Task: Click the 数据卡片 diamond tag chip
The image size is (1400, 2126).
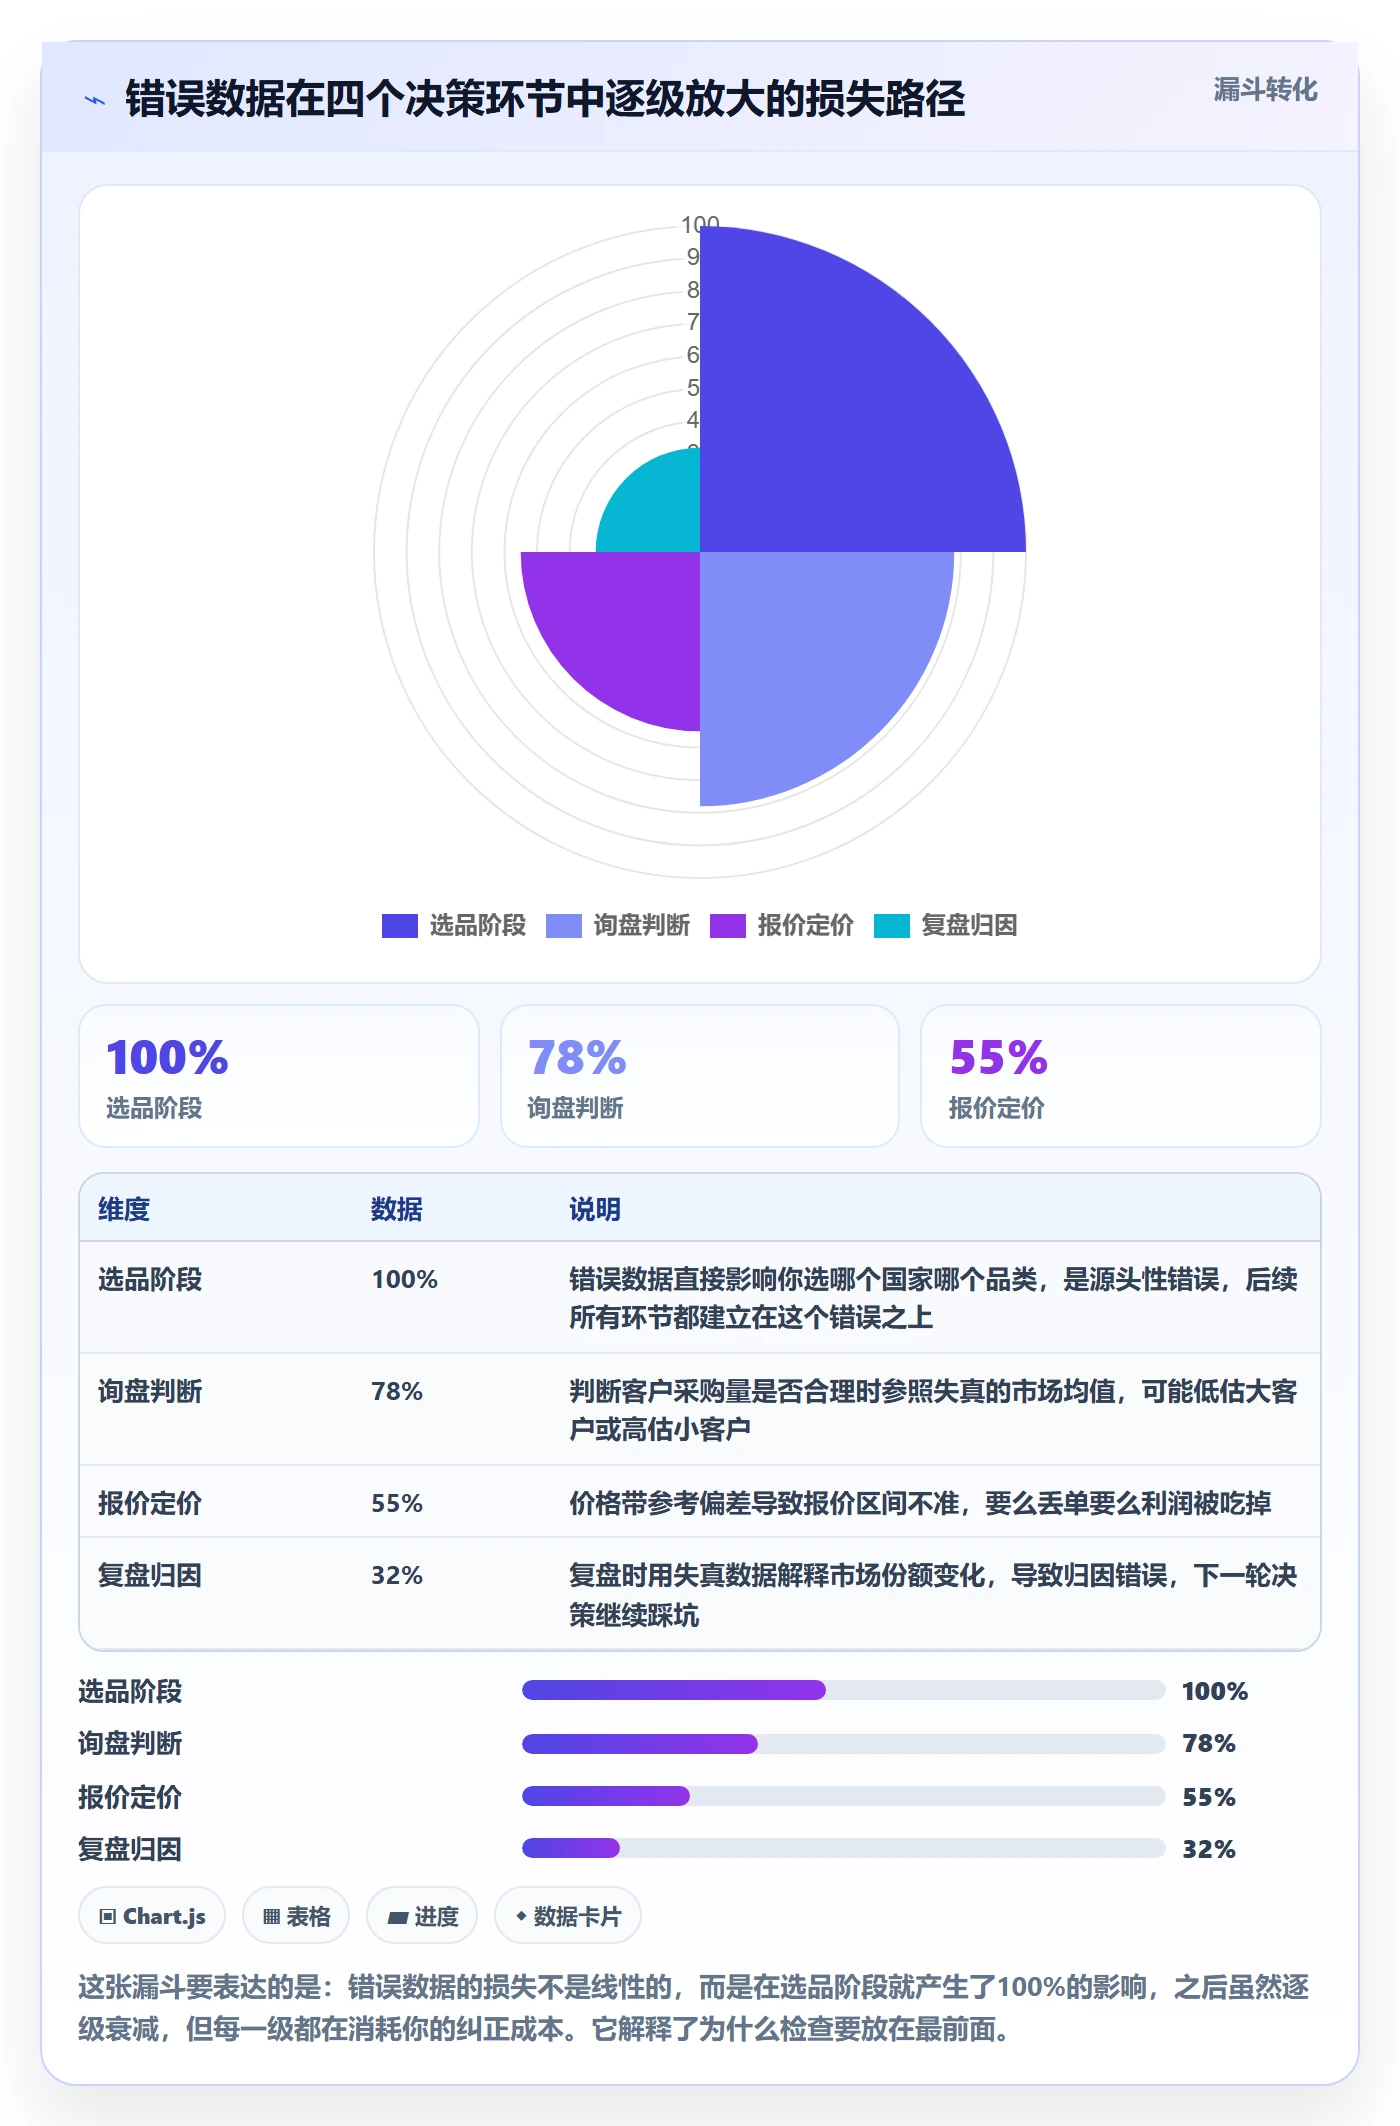Action: pos(568,1916)
